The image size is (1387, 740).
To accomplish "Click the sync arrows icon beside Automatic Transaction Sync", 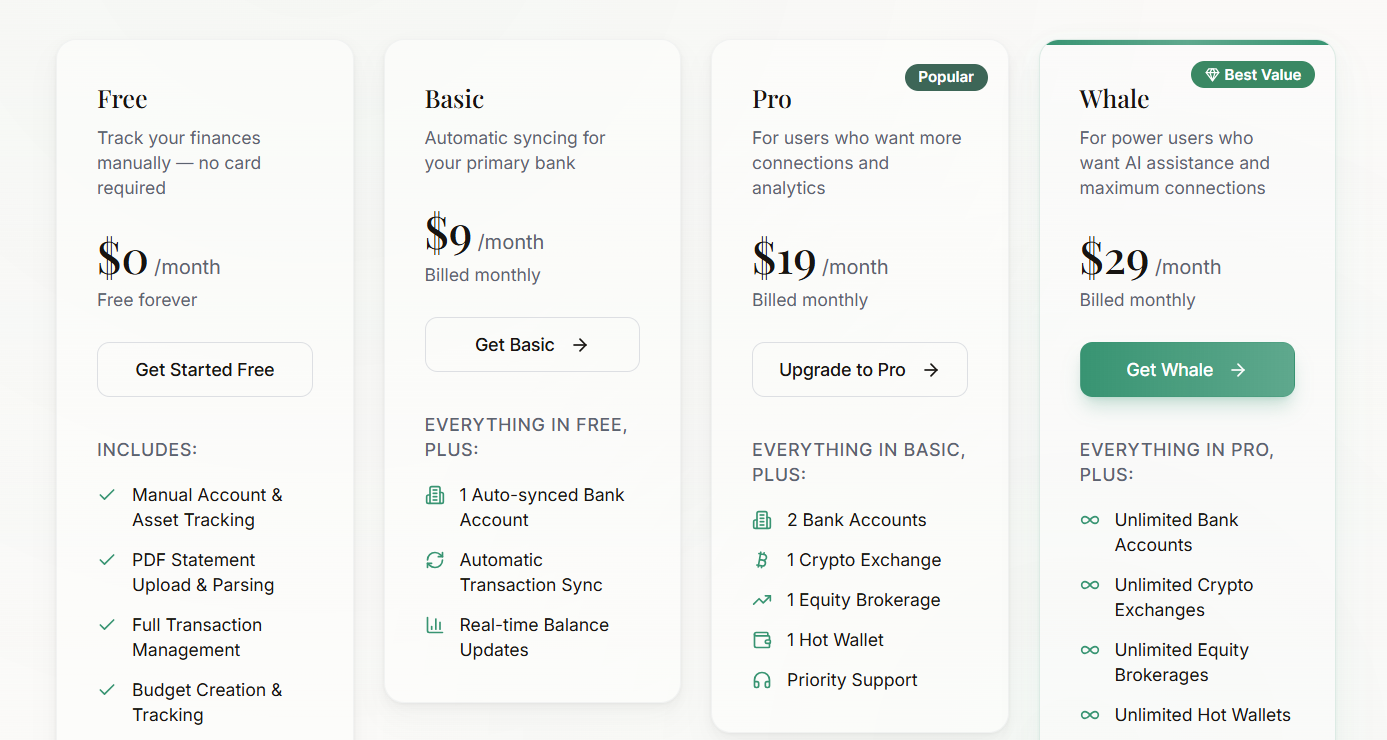I will tap(435, 560).
